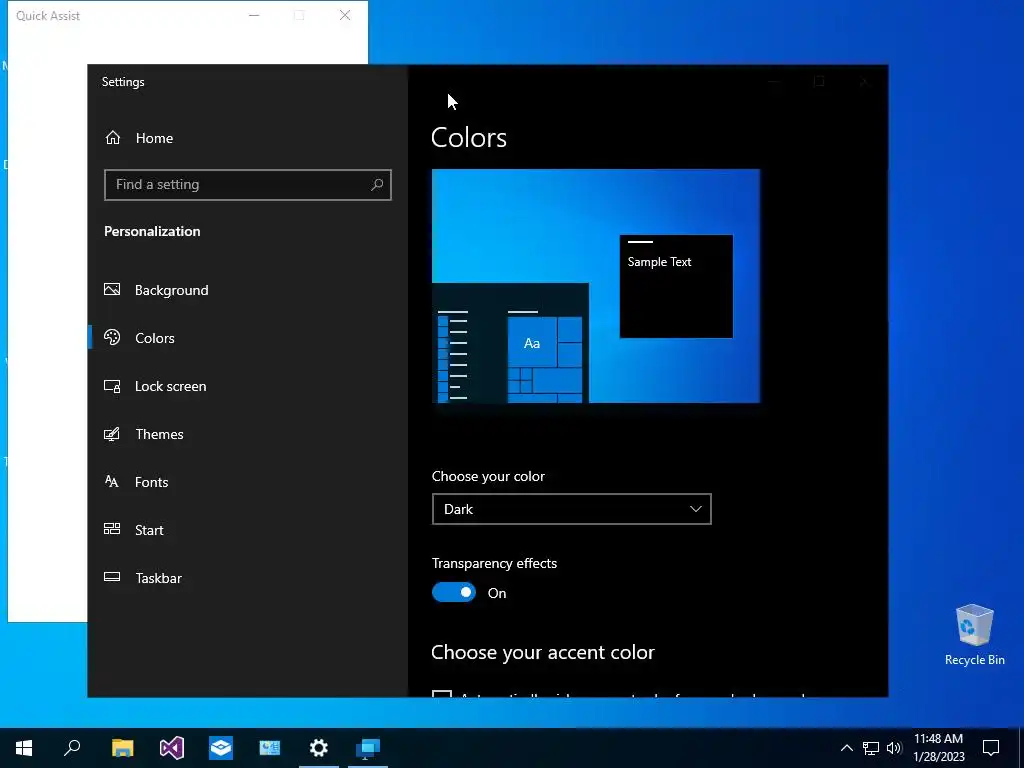This screenshot has height=768, width=1024.
Task: Focus the Find a setting field
Action: tap(248, 185)
